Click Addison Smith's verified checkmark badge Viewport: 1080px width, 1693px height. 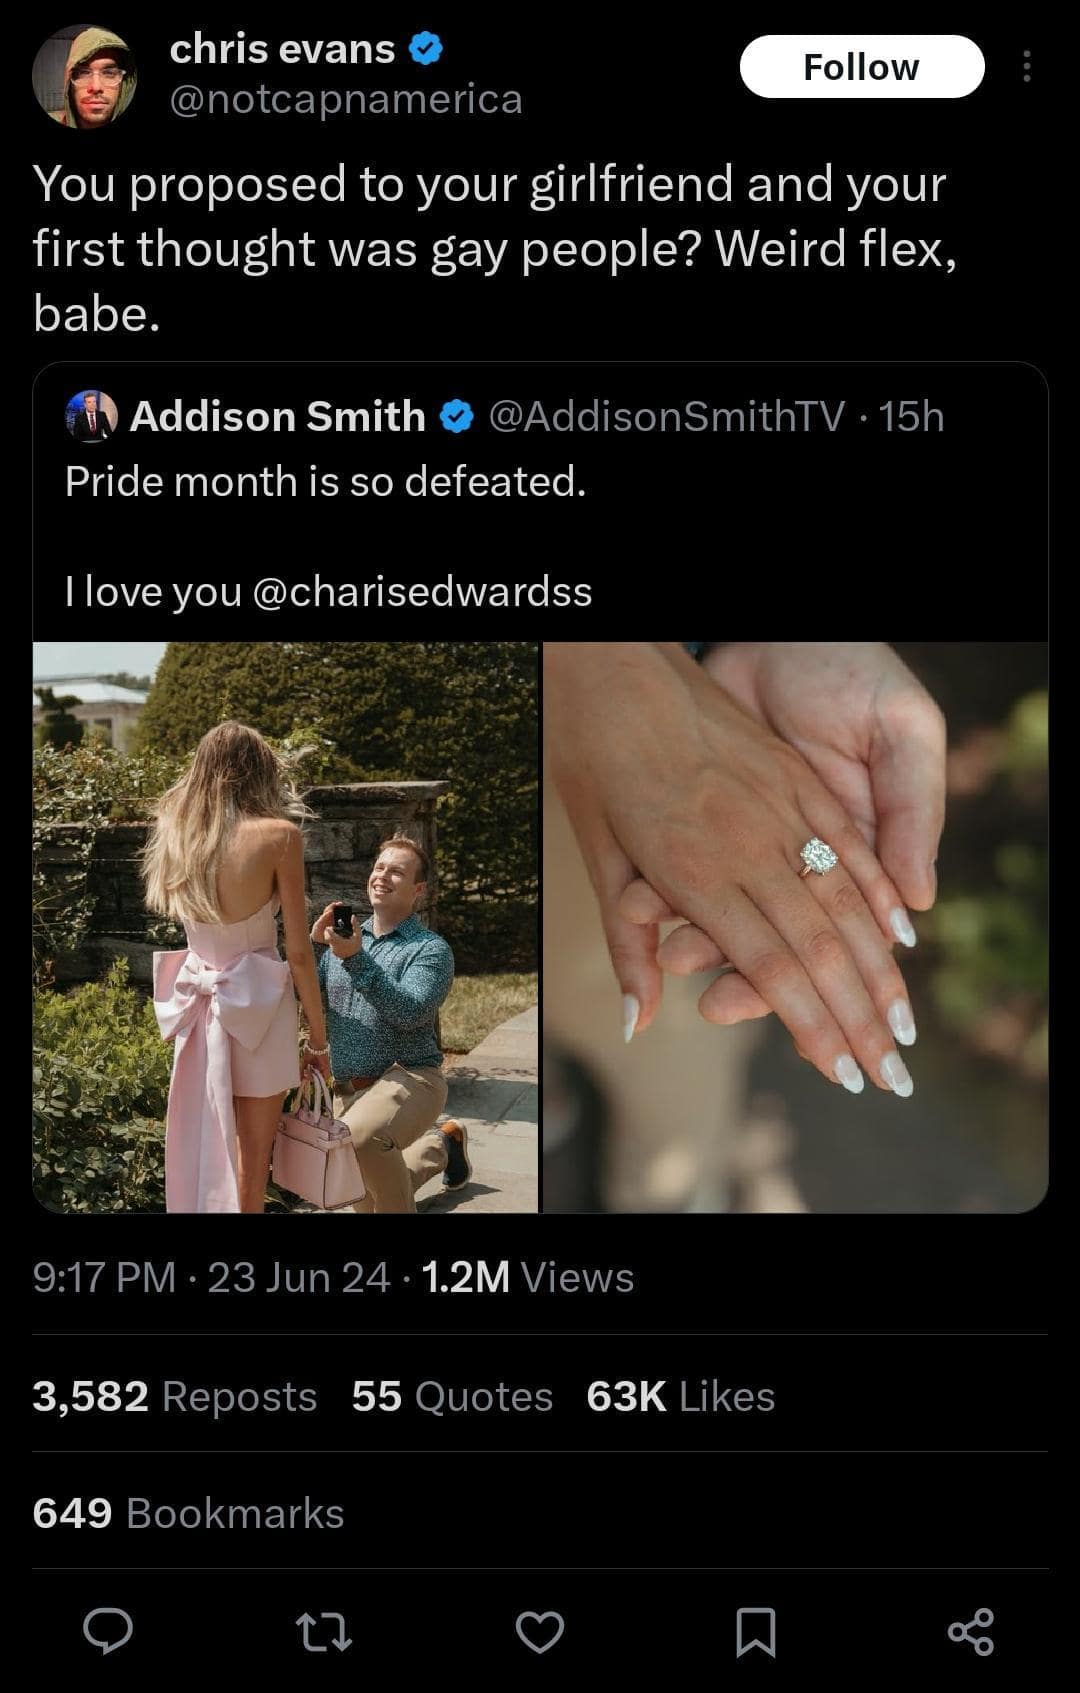(x=458, y=416)
